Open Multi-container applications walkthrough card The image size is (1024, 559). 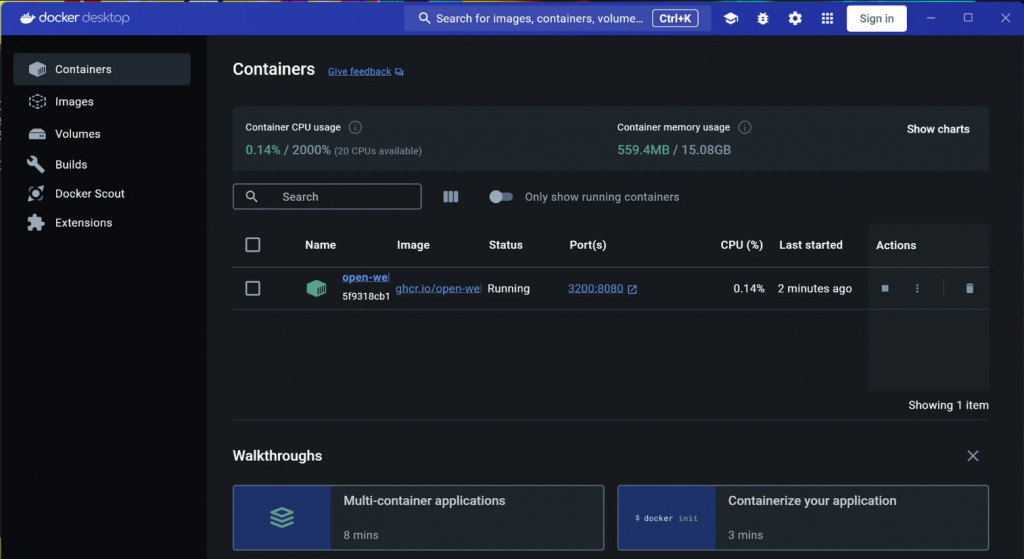(x=419, y=517)
